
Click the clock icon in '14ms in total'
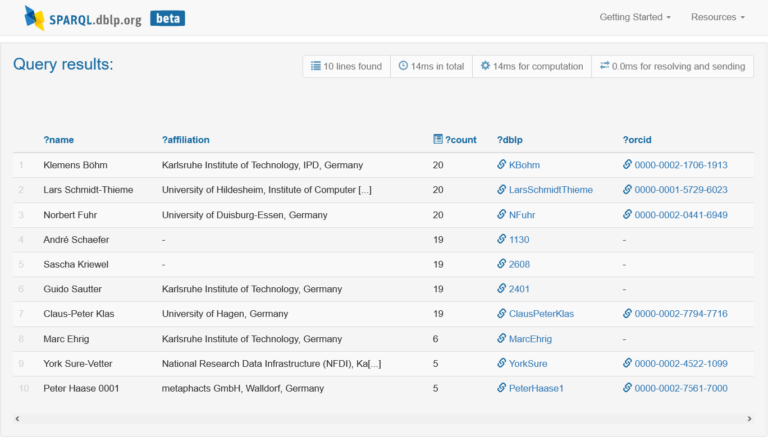(403, 66)
